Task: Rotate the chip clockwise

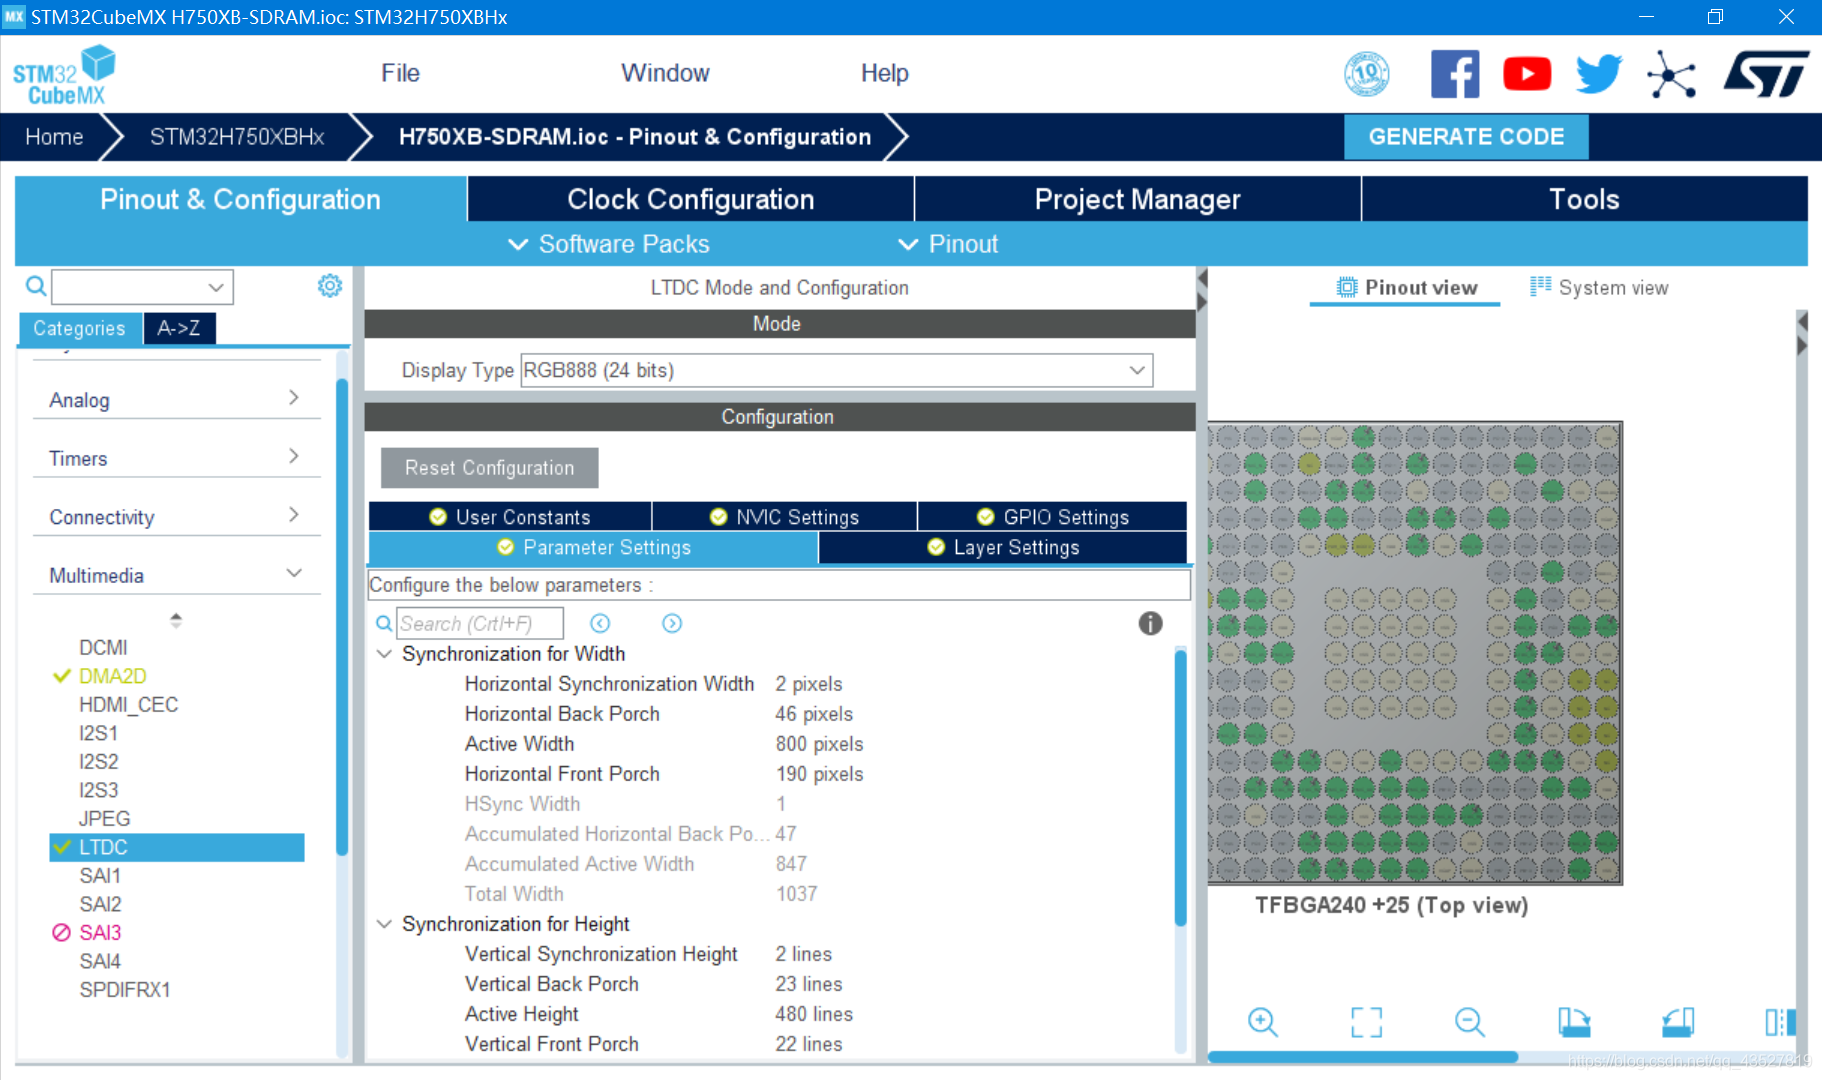Action: (x=1574, y=1022)
